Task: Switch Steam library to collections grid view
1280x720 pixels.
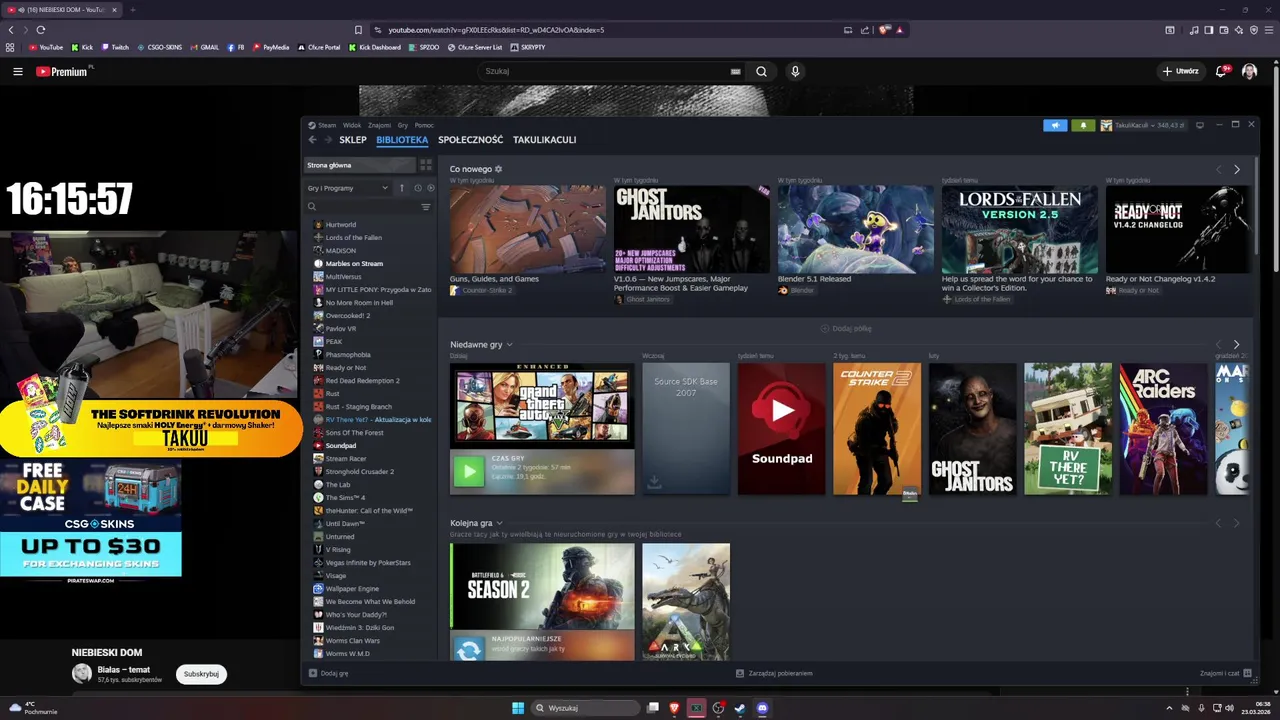Action: 426,165
